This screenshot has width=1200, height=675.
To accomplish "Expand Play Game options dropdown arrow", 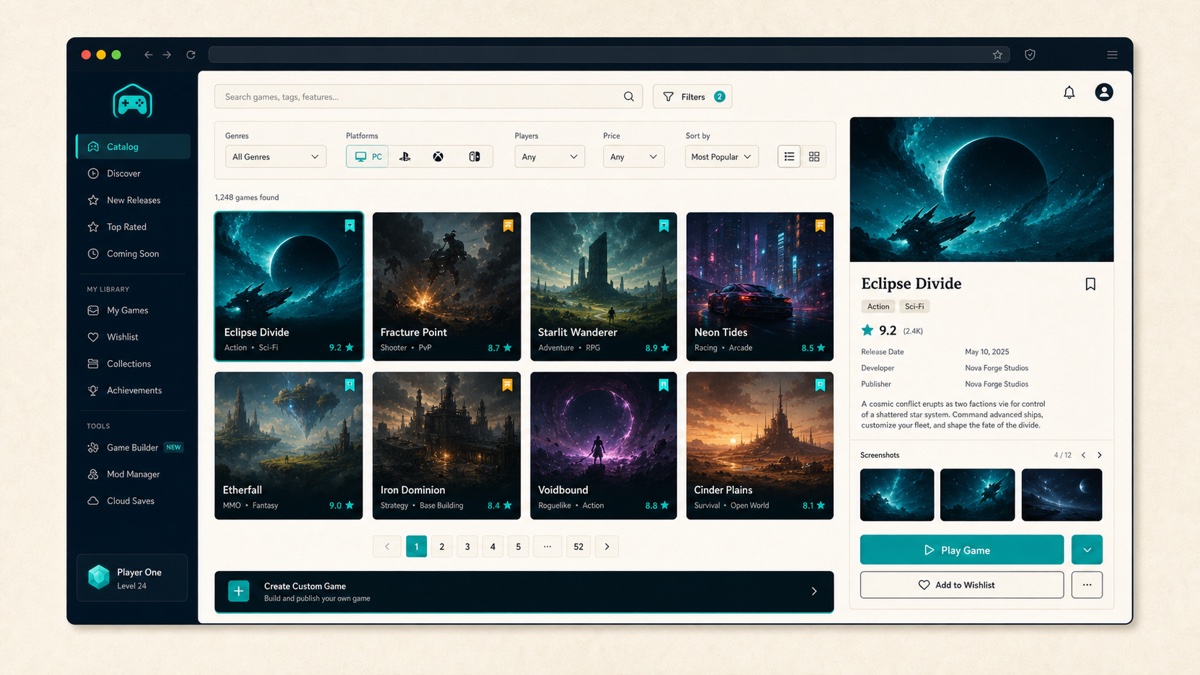I will click(1087, 550).
